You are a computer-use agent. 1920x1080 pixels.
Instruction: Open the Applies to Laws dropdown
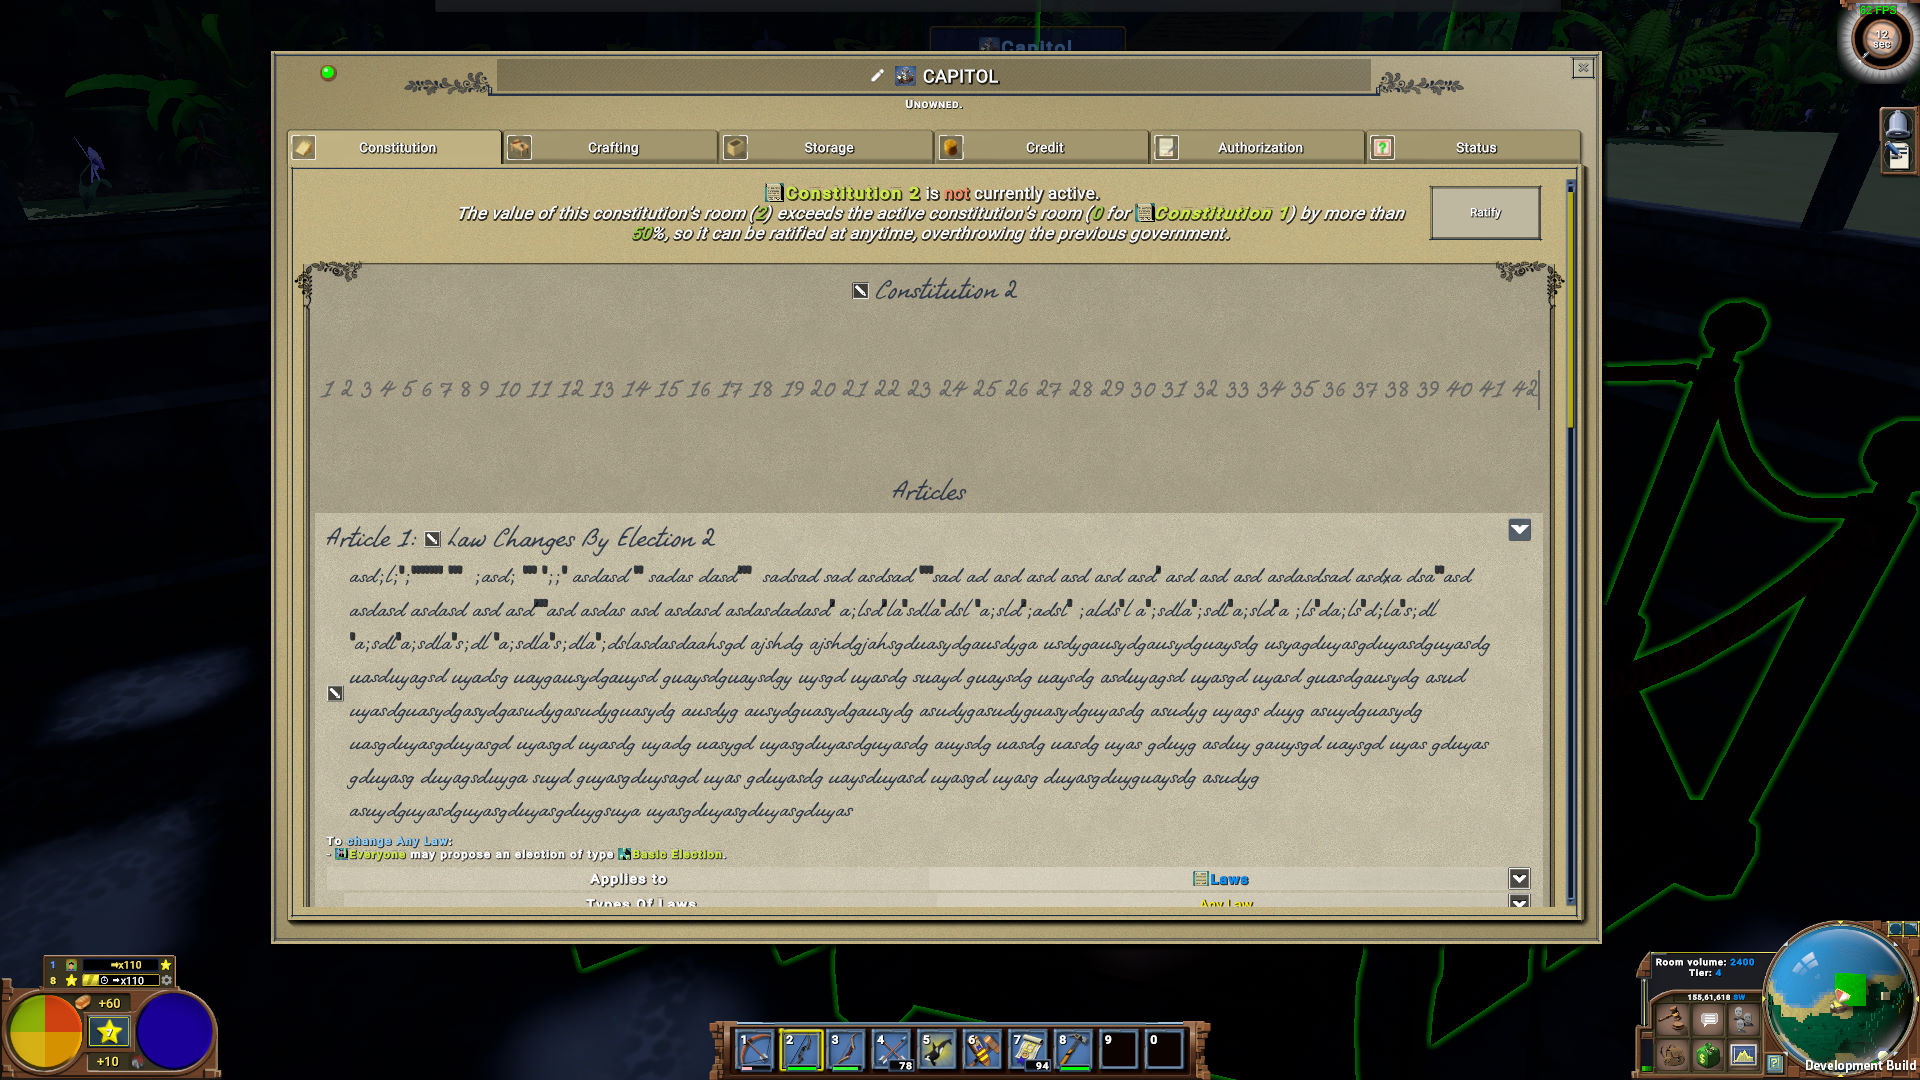coord(1518,879)
